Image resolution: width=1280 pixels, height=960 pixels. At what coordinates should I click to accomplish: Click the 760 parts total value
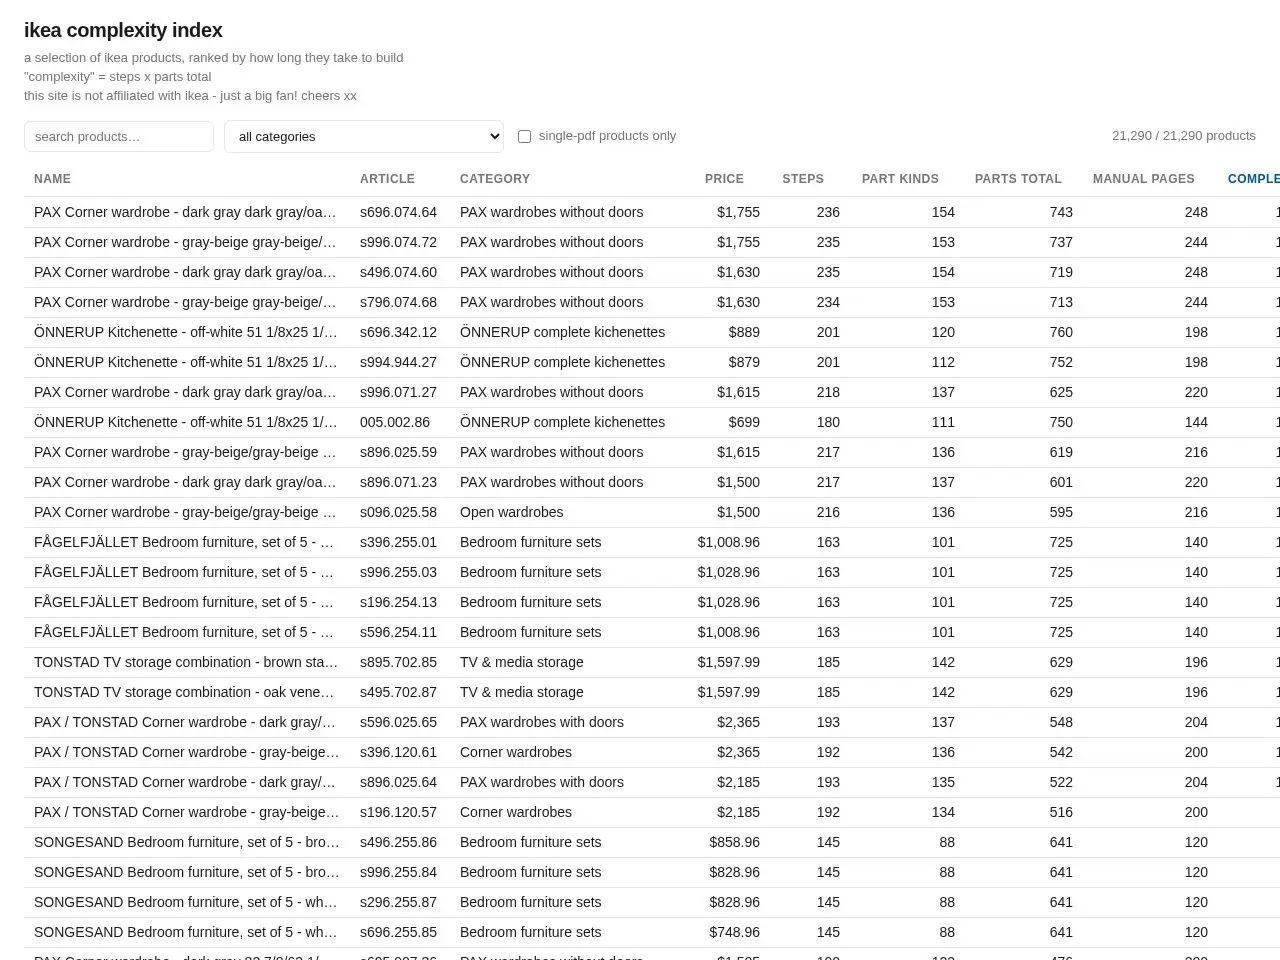[1061, 332]
